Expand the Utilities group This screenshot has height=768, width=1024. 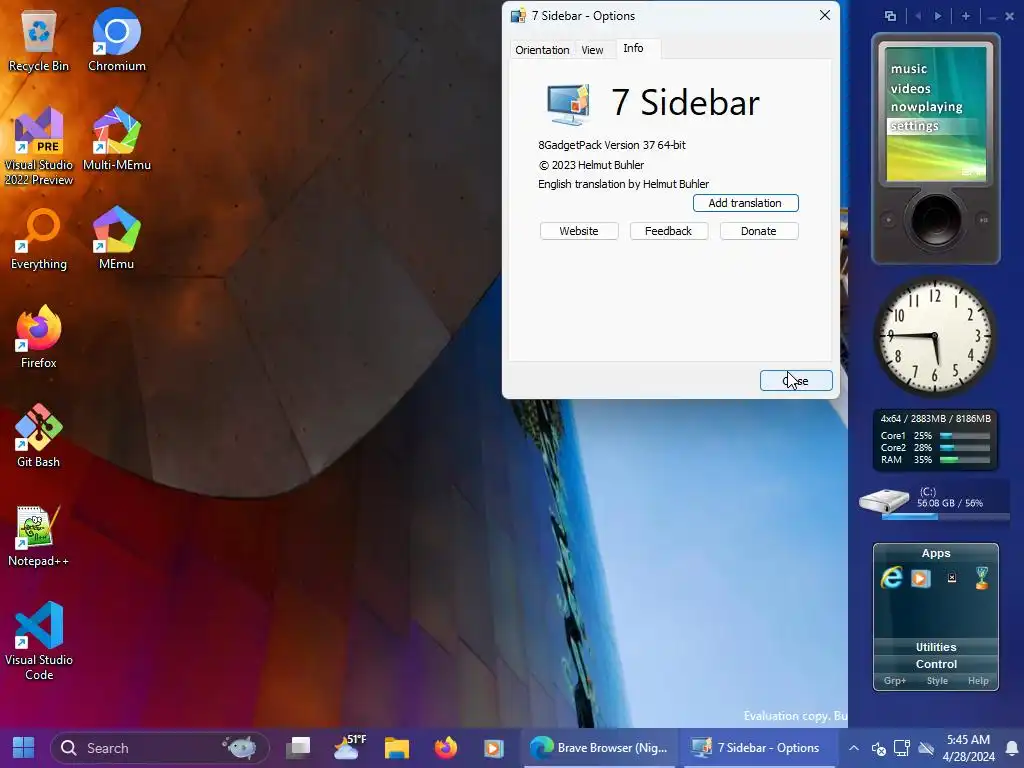click(x=936, y=647)
